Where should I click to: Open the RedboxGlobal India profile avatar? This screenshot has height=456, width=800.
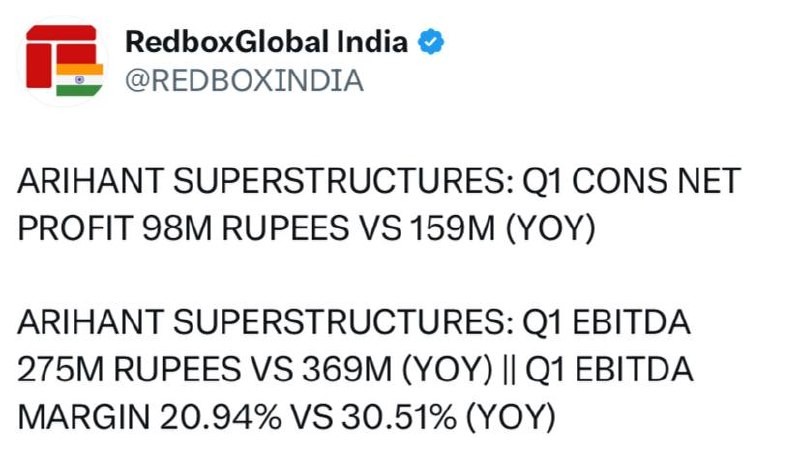[x=64, y=61]
